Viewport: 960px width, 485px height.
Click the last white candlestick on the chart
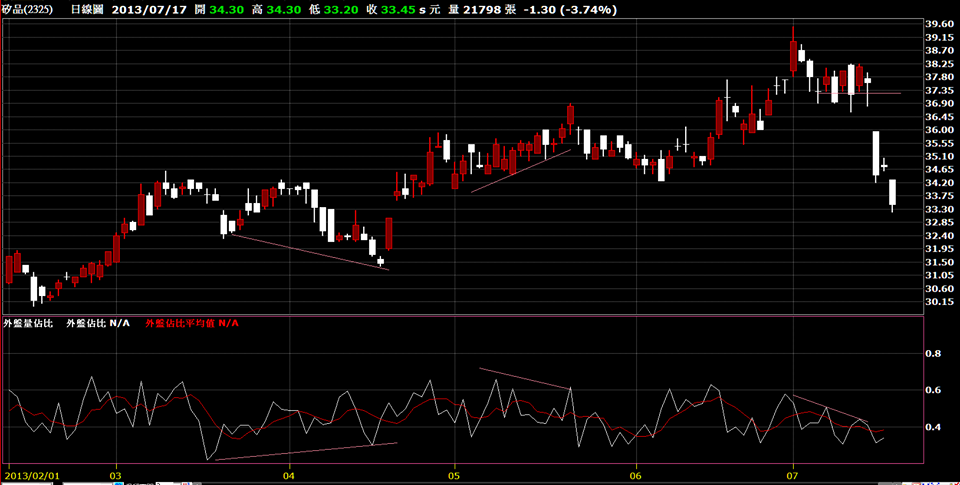(892, 192)
